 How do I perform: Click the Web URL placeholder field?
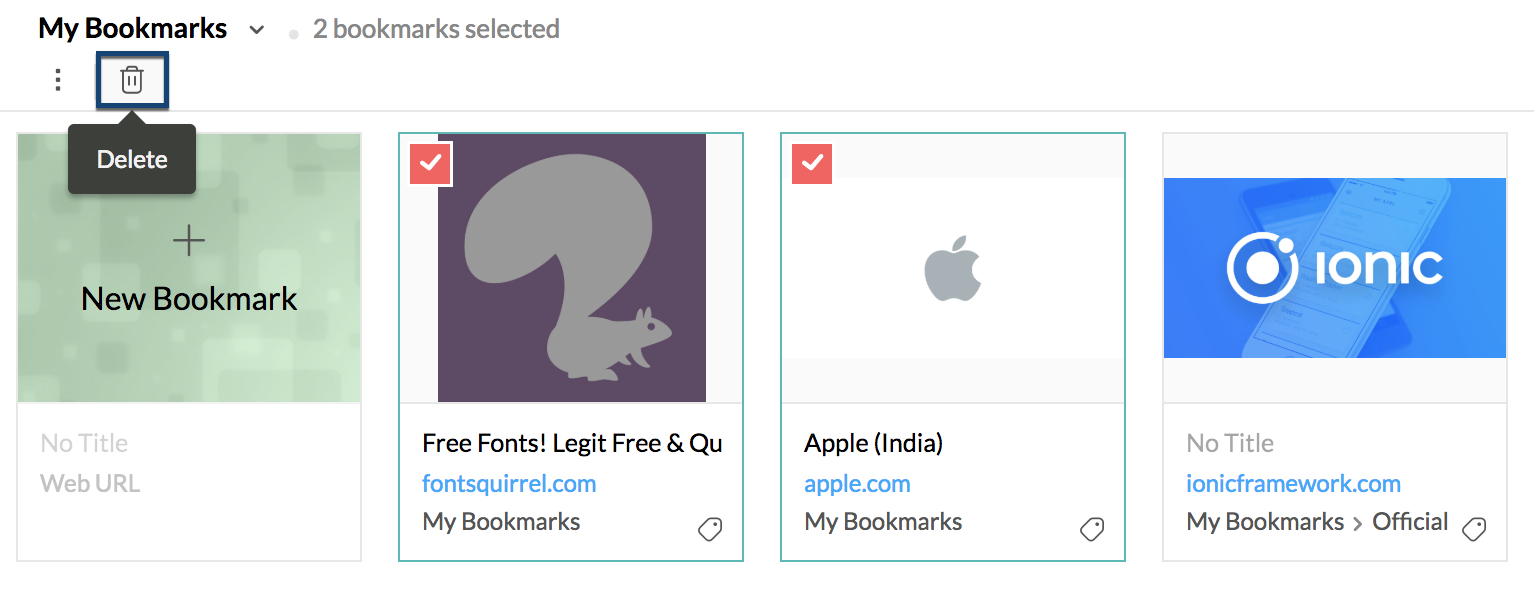[90, 484]
